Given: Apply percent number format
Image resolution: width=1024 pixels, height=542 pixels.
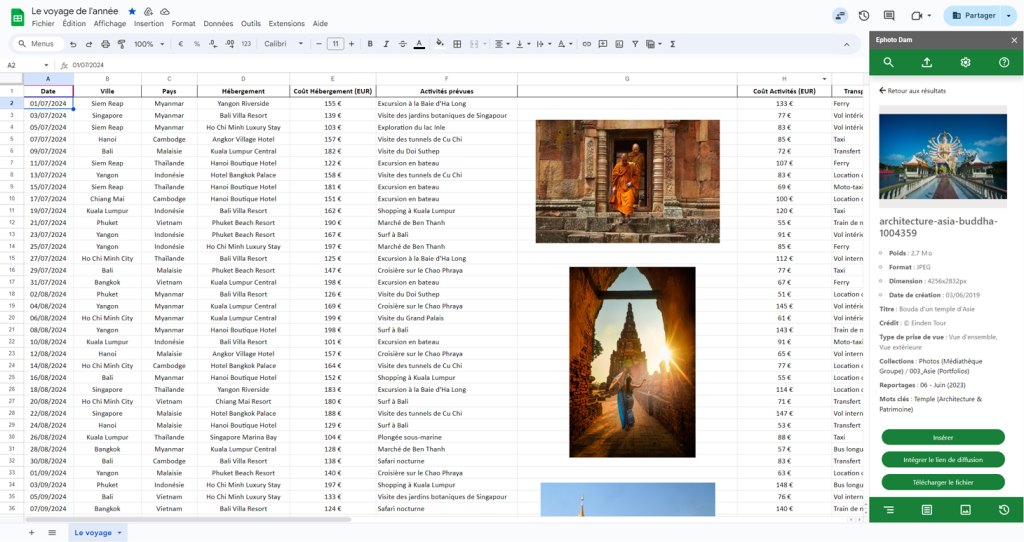Looking at the screenshot, I should click(197, 44).
